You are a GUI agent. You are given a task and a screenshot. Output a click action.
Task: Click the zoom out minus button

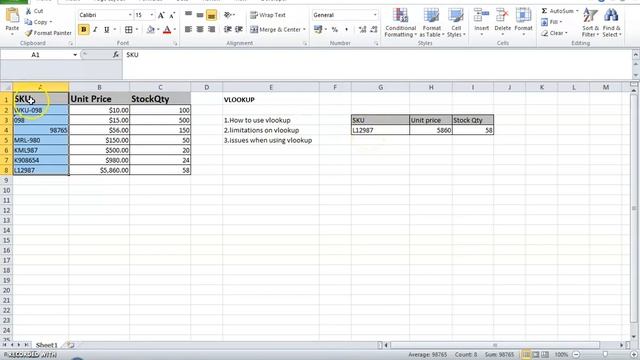576,355
